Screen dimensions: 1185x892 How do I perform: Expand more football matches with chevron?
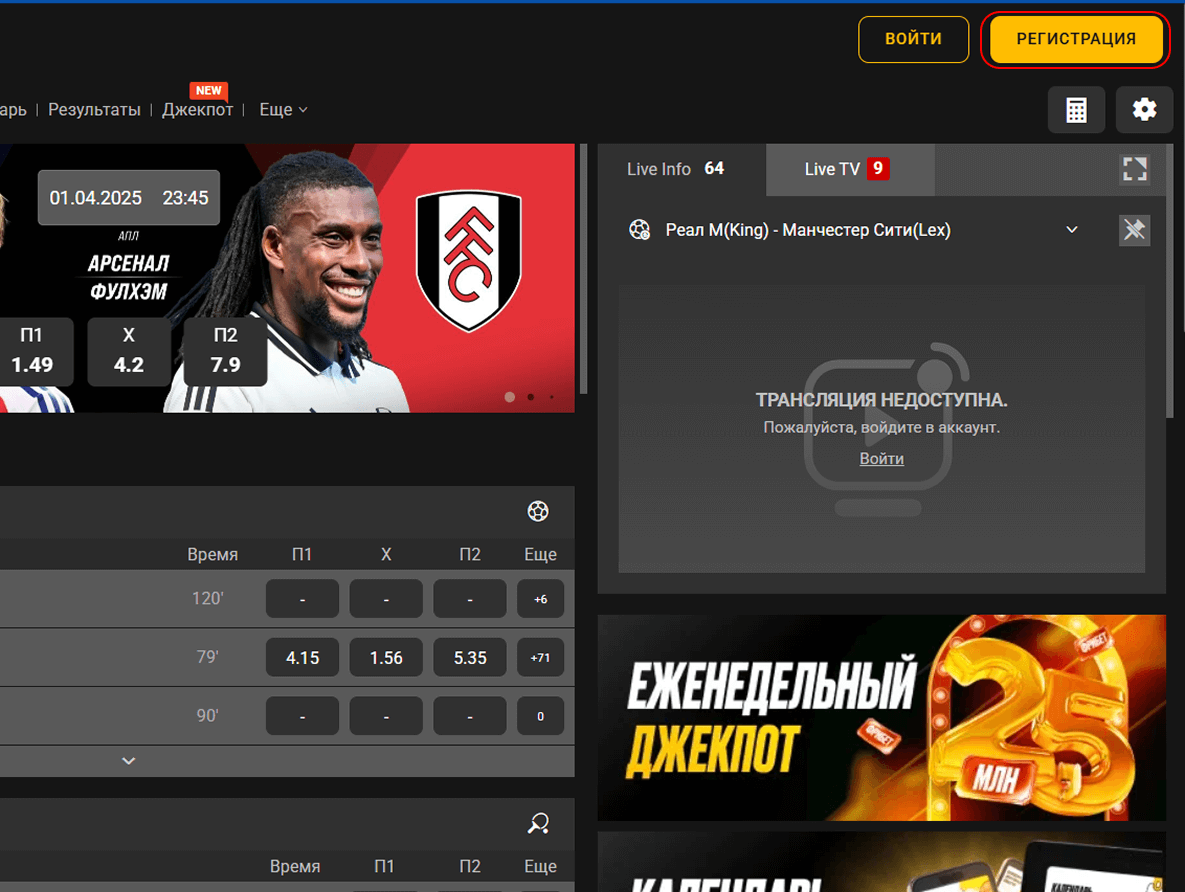click(128, 761)
